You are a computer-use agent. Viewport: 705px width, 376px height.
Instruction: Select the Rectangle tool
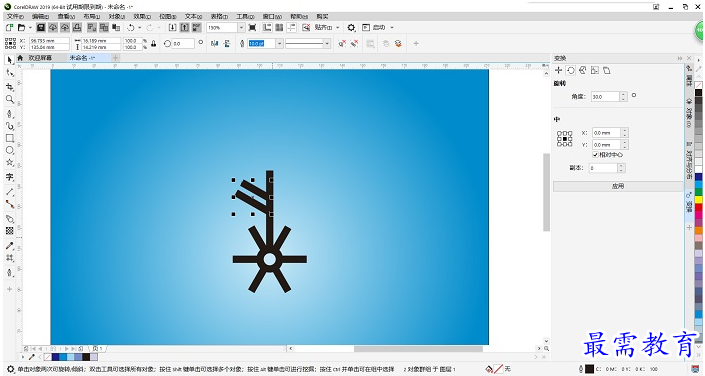[x=9, y=138]
